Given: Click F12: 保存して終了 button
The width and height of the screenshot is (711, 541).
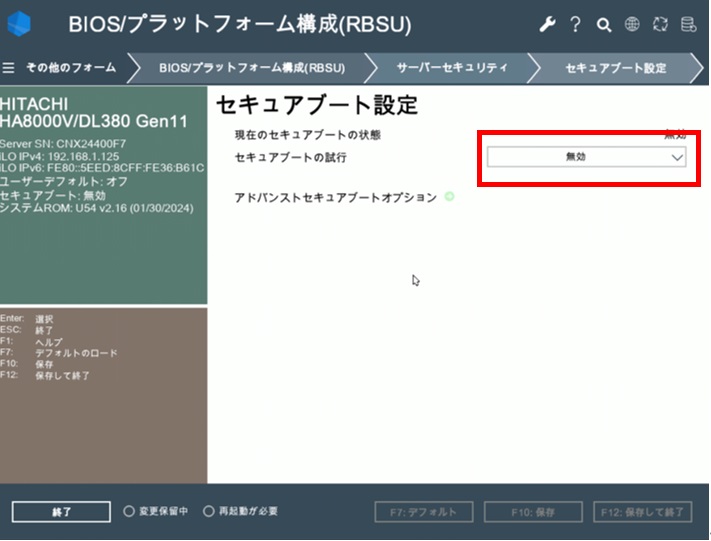Looking at the screenshot, I should click(641, 512).
